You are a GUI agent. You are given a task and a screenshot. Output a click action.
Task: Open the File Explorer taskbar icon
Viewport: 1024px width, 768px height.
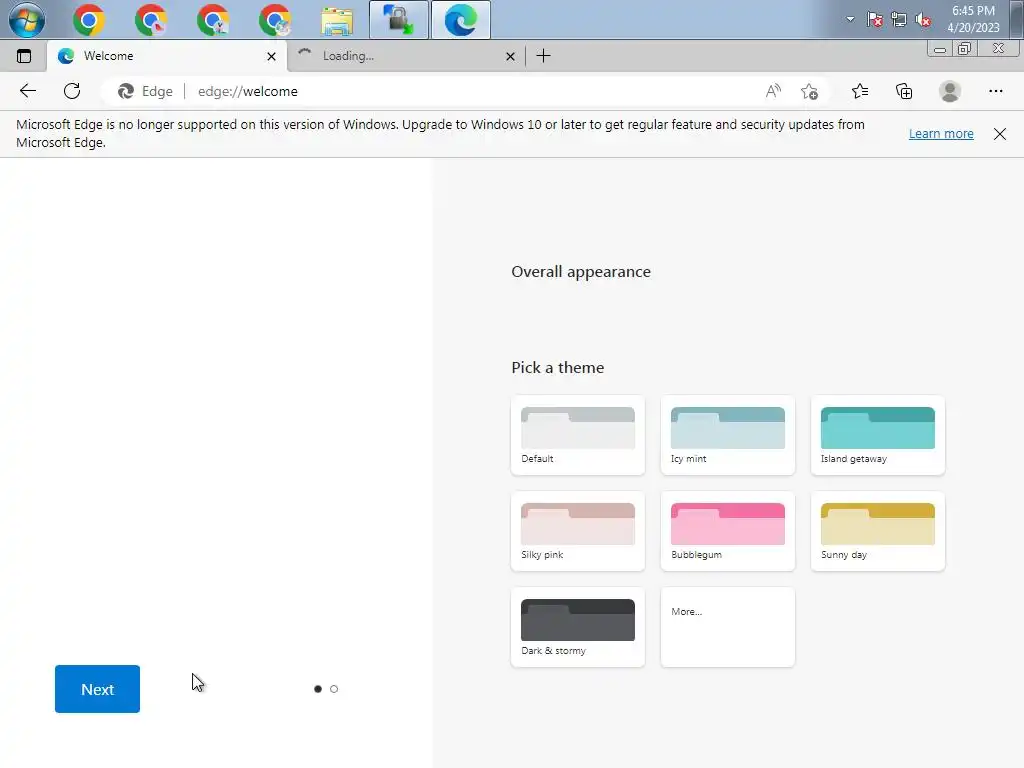click(x=337, y=21)
